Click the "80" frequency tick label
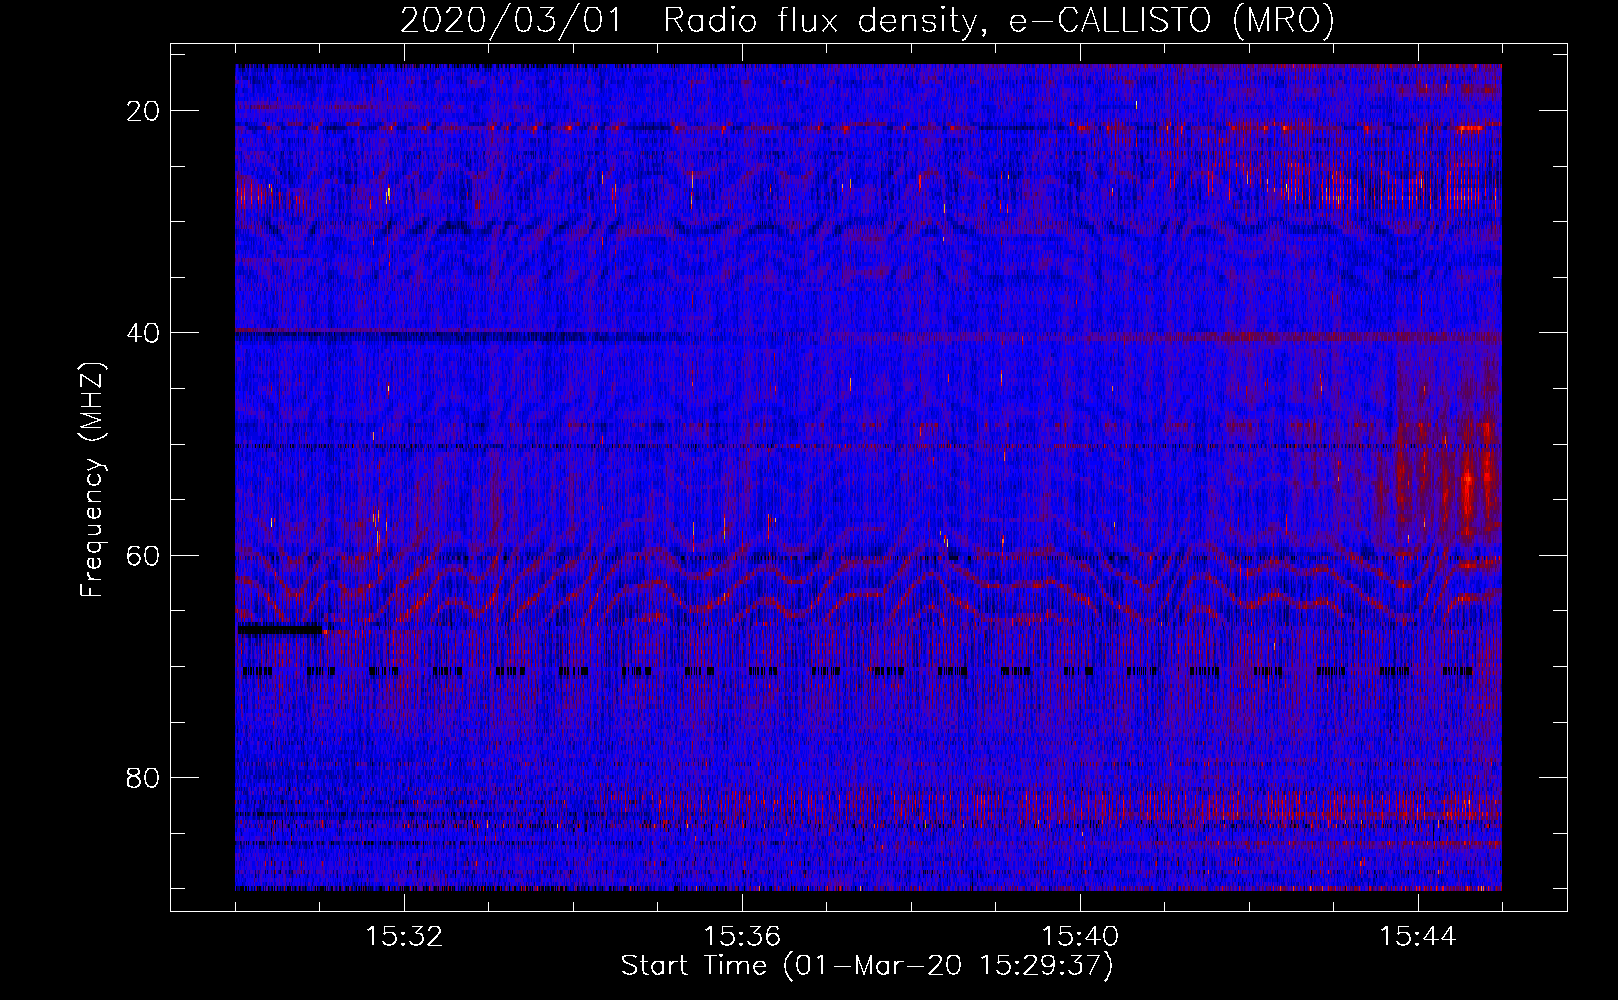The image size is (1618, 1000). (x=144, y=777)
